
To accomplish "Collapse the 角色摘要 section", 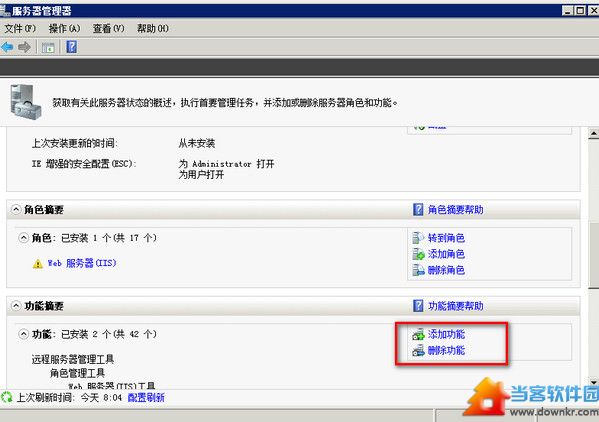I will [16, 209].
